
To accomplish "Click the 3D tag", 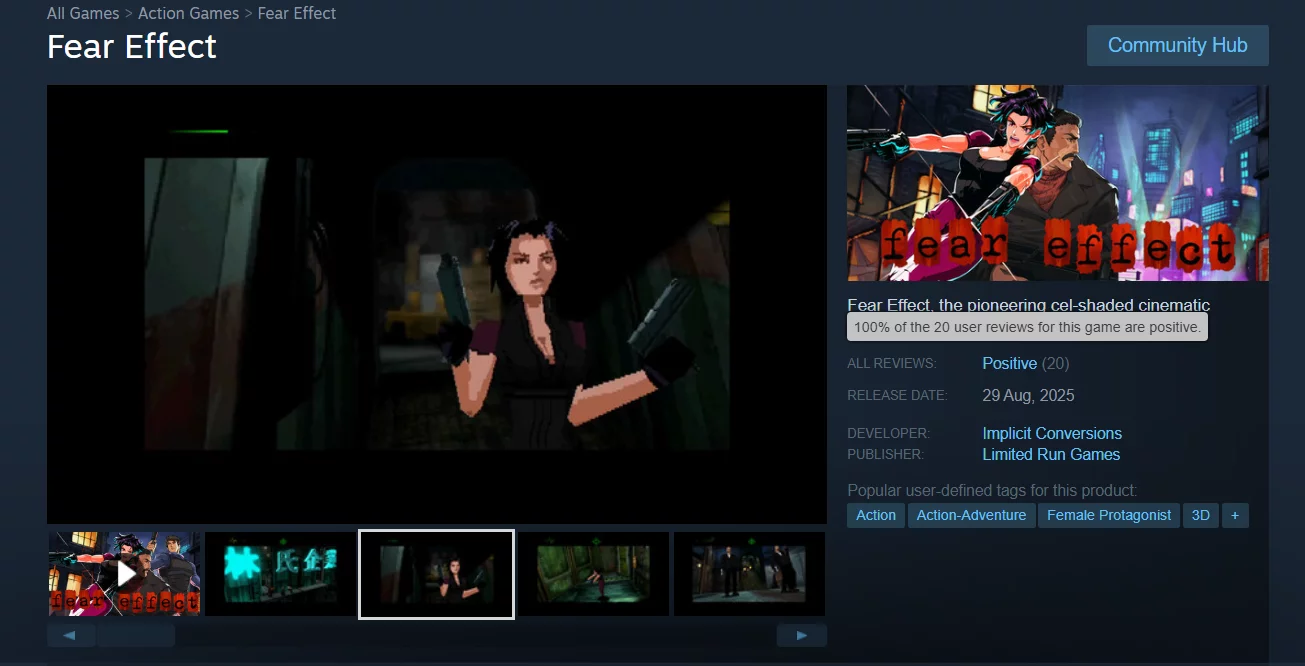I will coord(1200,515).
